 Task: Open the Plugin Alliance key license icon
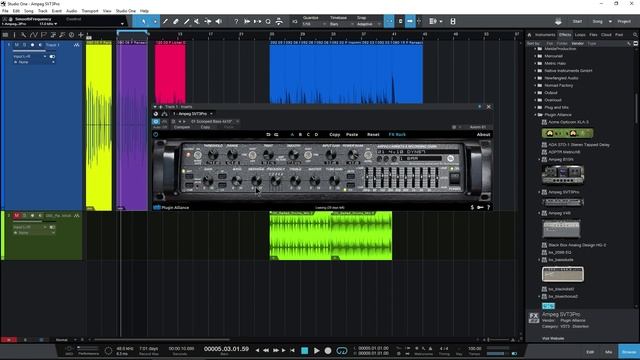coord(480,207)
